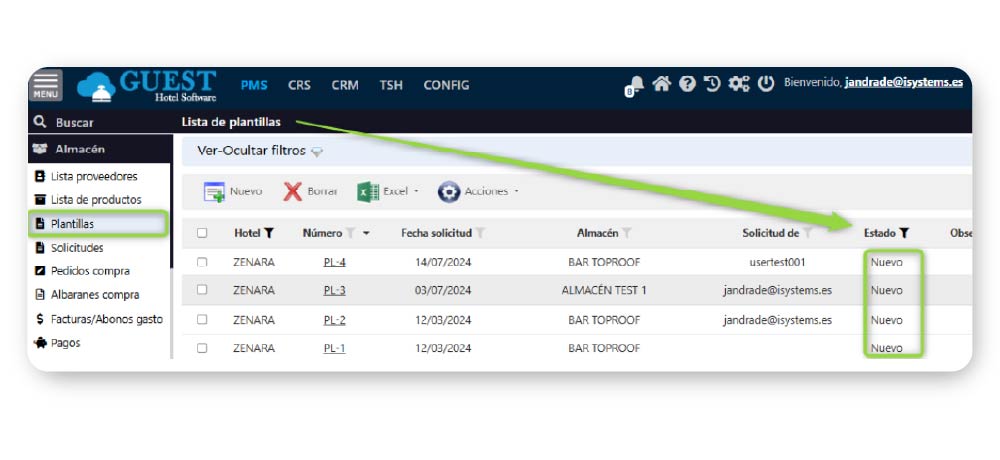Viewport: 1000px width, 460px height.
Task: Open the settings gears icon
Action: click(x=739, y=84)
